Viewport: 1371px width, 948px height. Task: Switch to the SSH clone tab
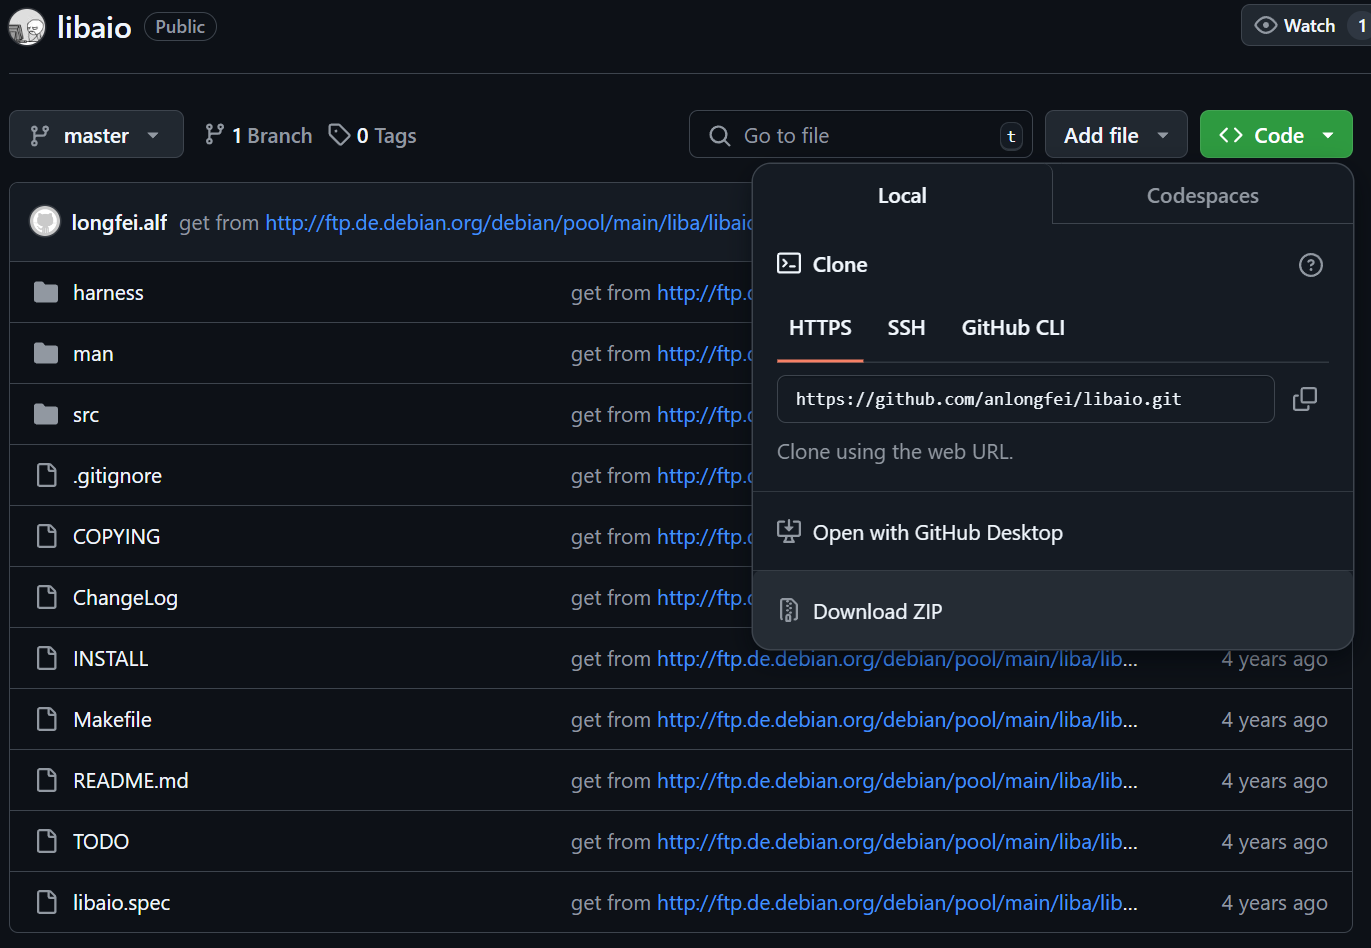[x=906, y=328]
